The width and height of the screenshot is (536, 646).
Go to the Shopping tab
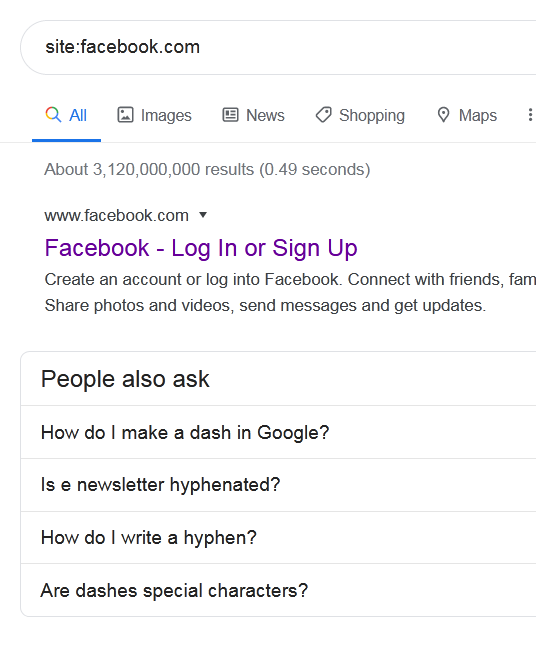click(360, 115)
